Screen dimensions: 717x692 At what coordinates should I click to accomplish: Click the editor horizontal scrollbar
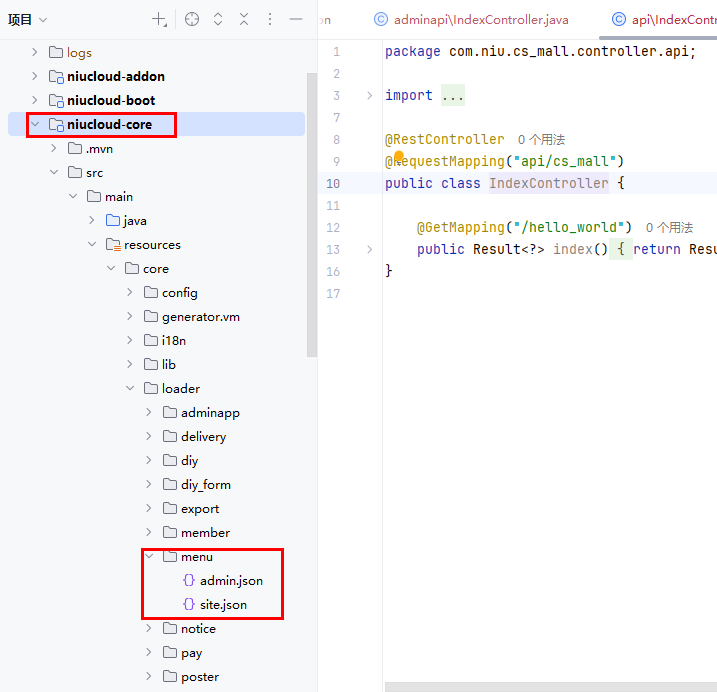(550, 686)
